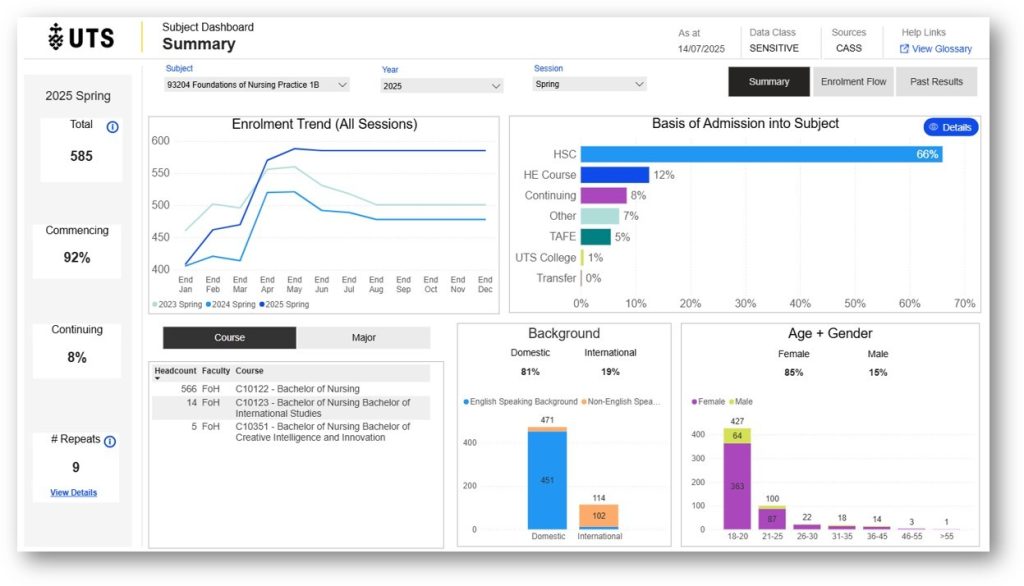Image resolution: width=1024 pixels, height=586 pixels.
Task: Open the View Glossary help link
Action: click(941, 49)
